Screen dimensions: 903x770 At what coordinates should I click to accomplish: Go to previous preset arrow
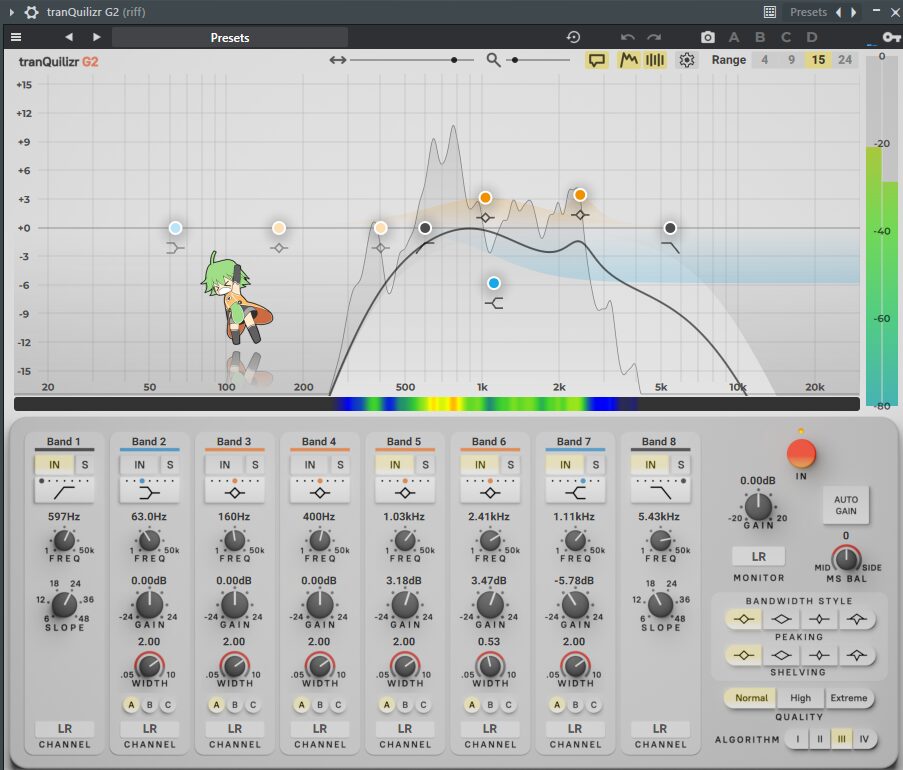click(x=69, y=37)
